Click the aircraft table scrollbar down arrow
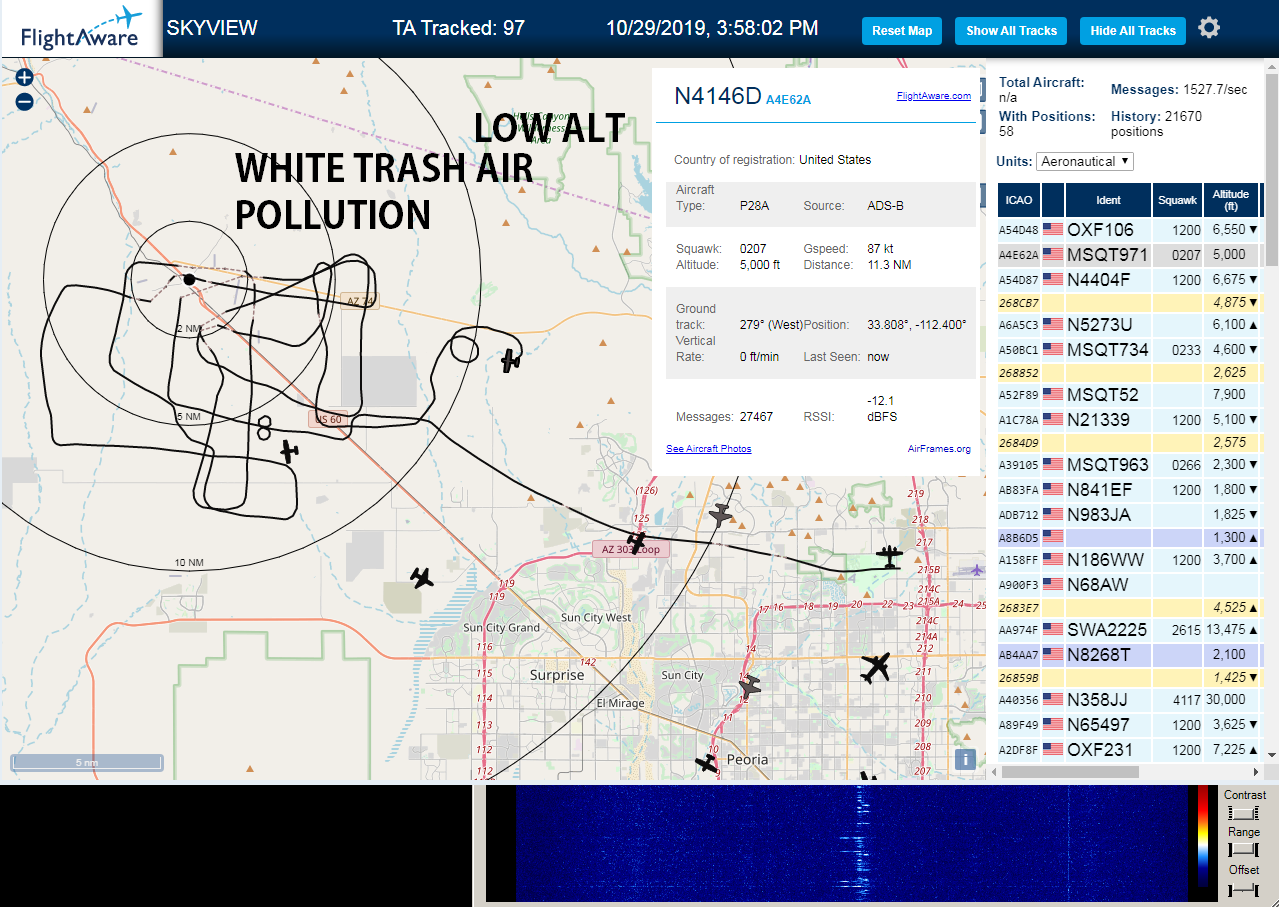Viewport: 1279px width, 907px height. 1272,755
